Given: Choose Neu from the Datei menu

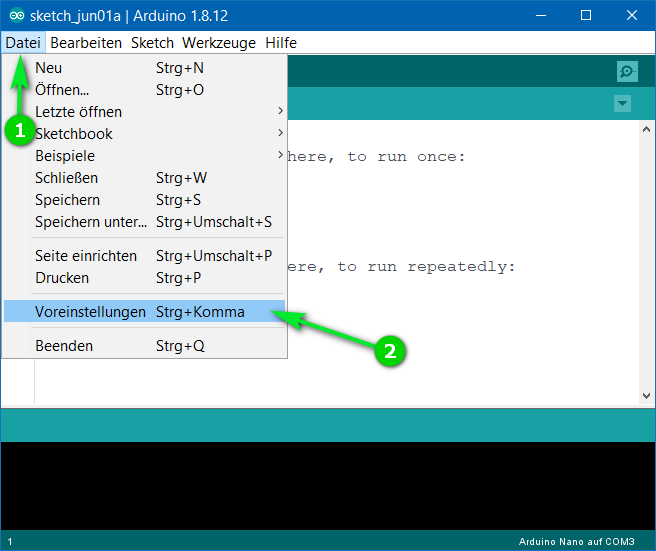Looking at the screenshot, I should tap(144, 68).
